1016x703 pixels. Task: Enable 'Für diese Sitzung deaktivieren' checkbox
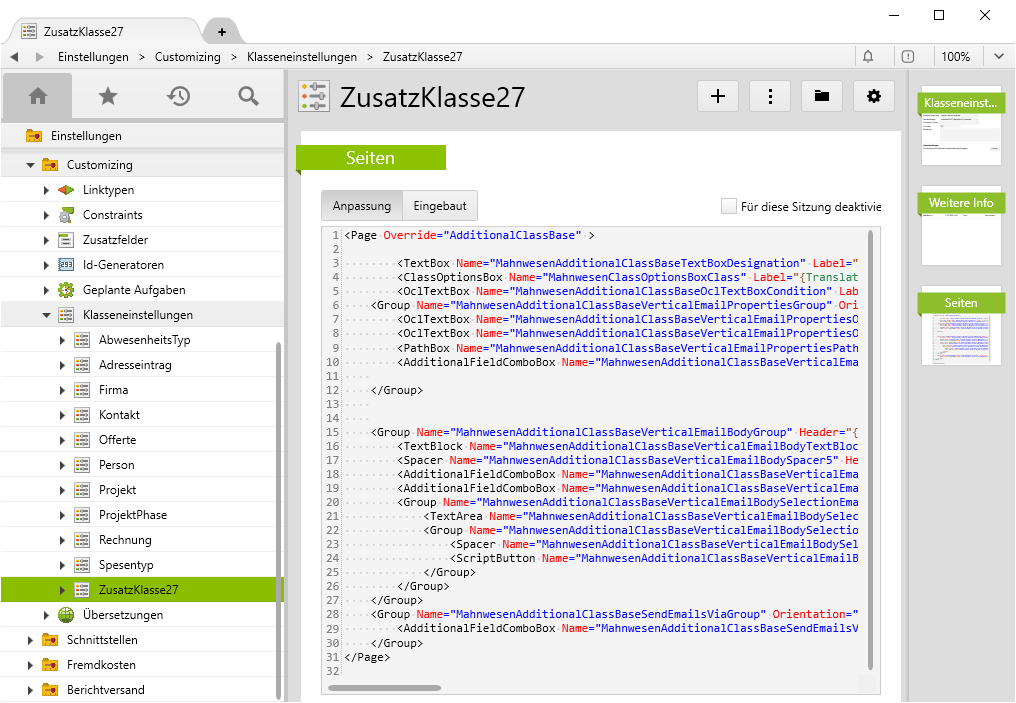[728, 206]
